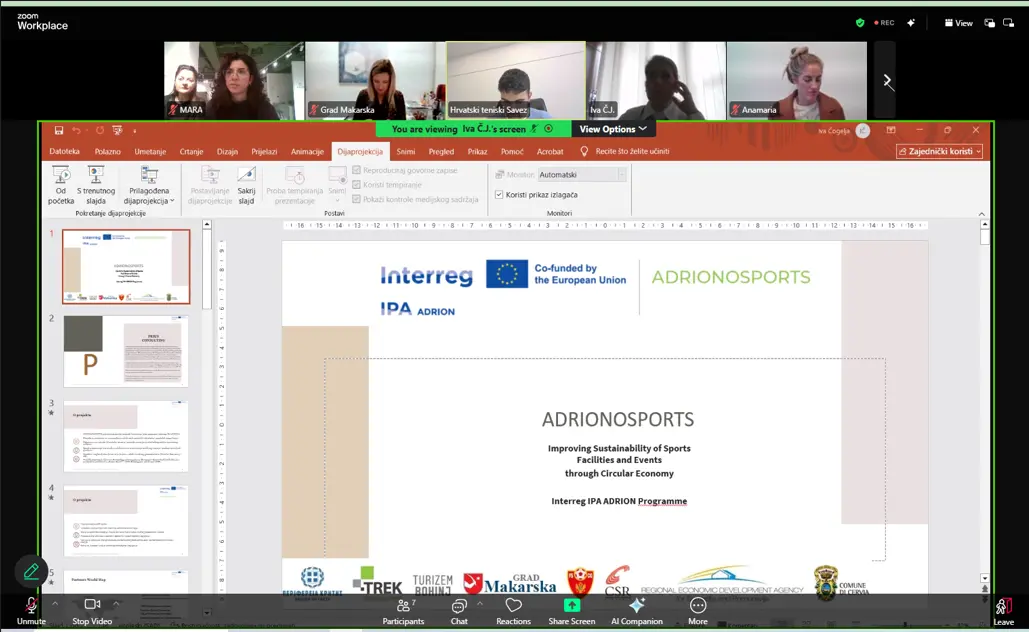
Task: Launch AI Companion
Action: click(x=636, y=605)
